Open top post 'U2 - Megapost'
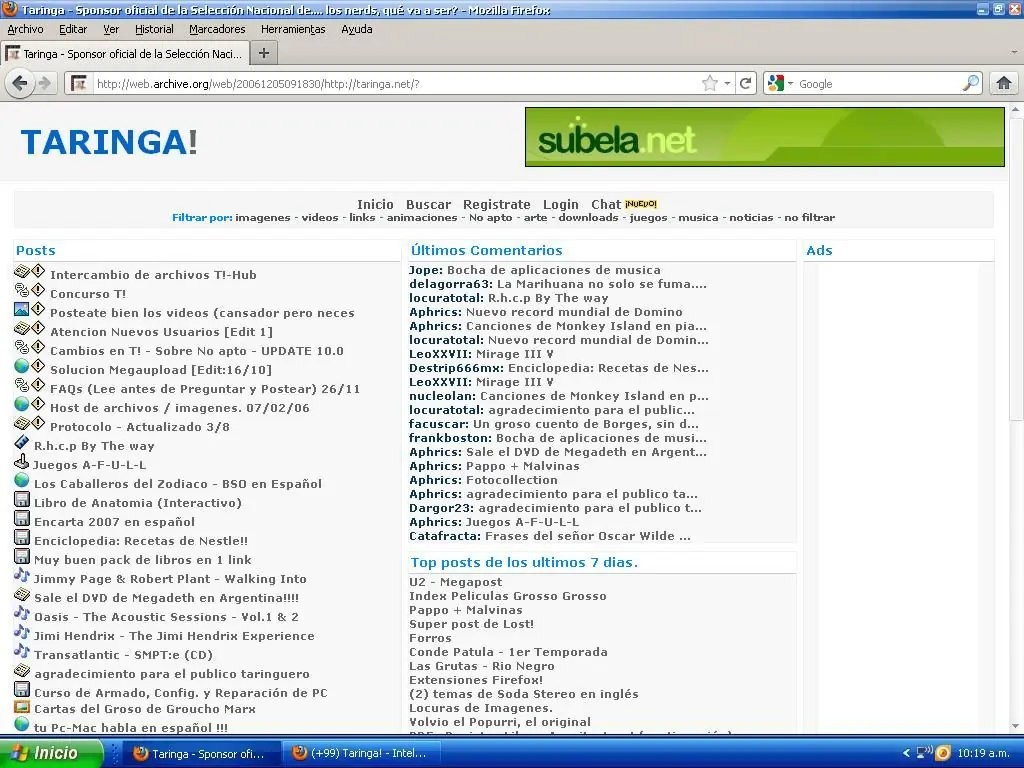Screen dimensions: 1024x768 (x=455, y=582)
